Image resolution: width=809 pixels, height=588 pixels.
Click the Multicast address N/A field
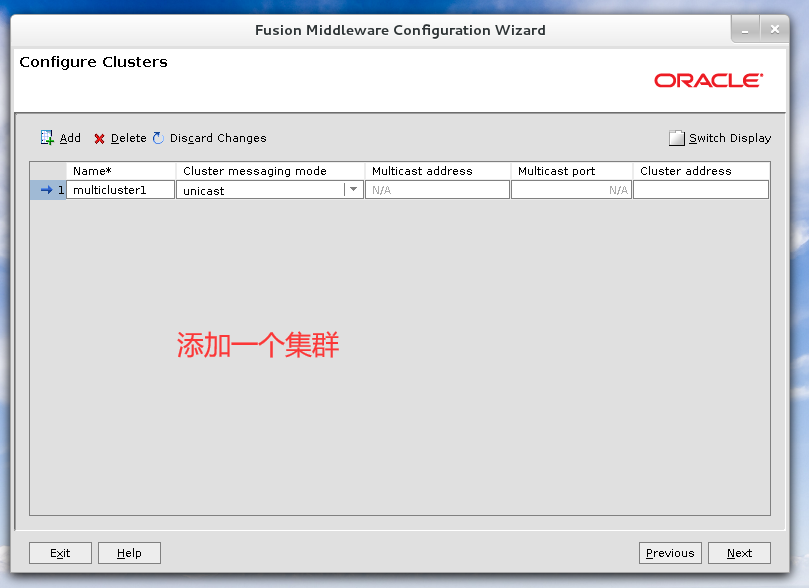438,190
